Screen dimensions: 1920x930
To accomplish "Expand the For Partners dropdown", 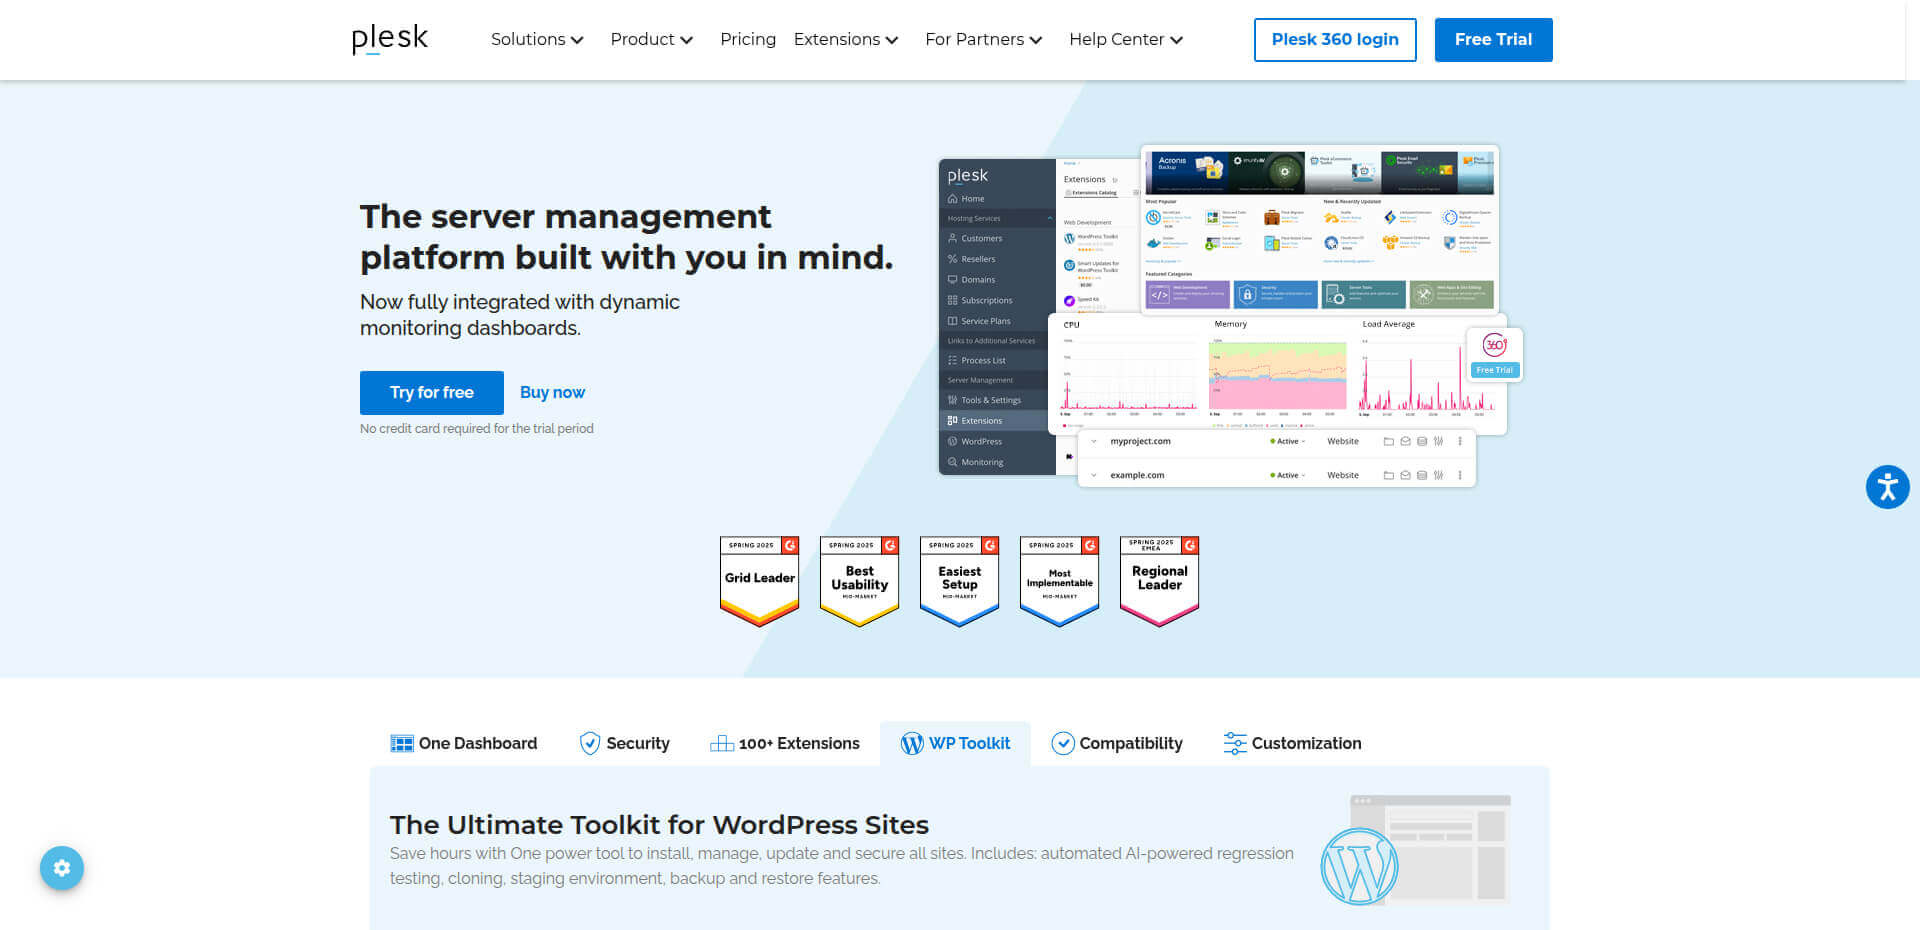I will coord(983,39).
